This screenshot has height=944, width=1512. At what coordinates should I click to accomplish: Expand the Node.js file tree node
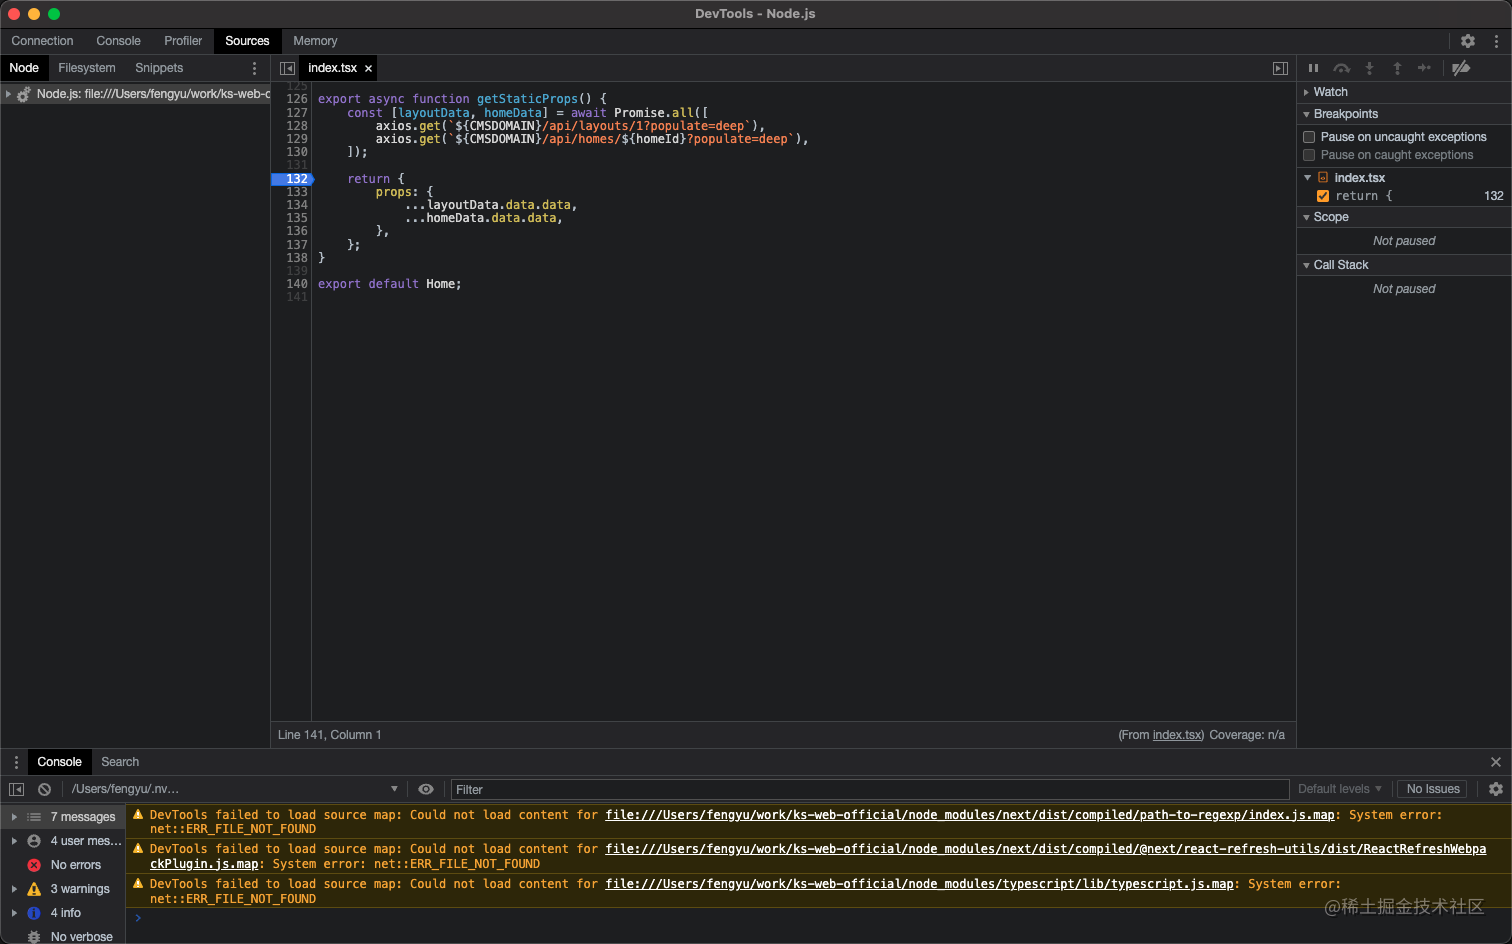8,94
